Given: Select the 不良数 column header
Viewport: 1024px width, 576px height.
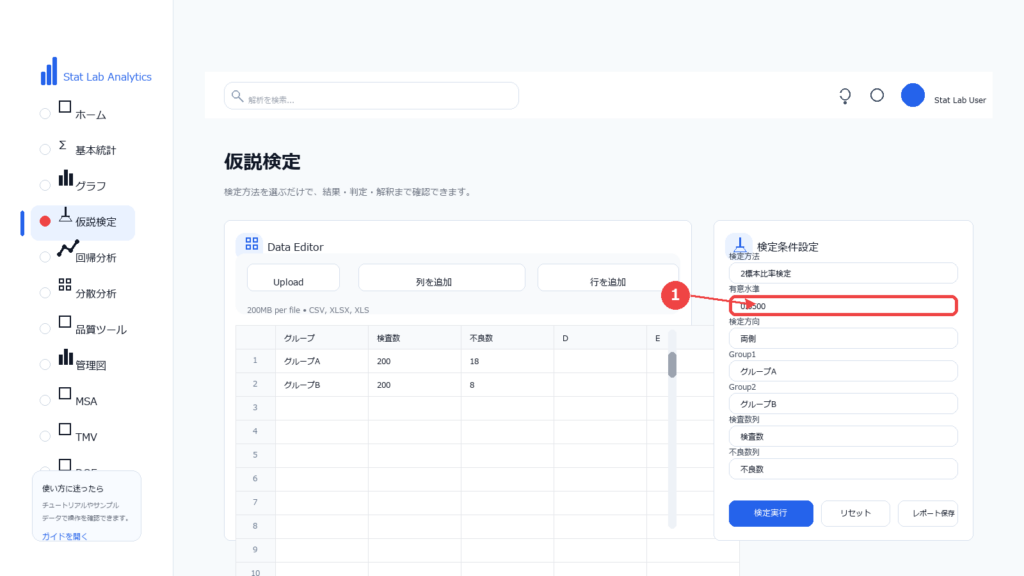Looking at the screenshot, I should pos(507,338).
